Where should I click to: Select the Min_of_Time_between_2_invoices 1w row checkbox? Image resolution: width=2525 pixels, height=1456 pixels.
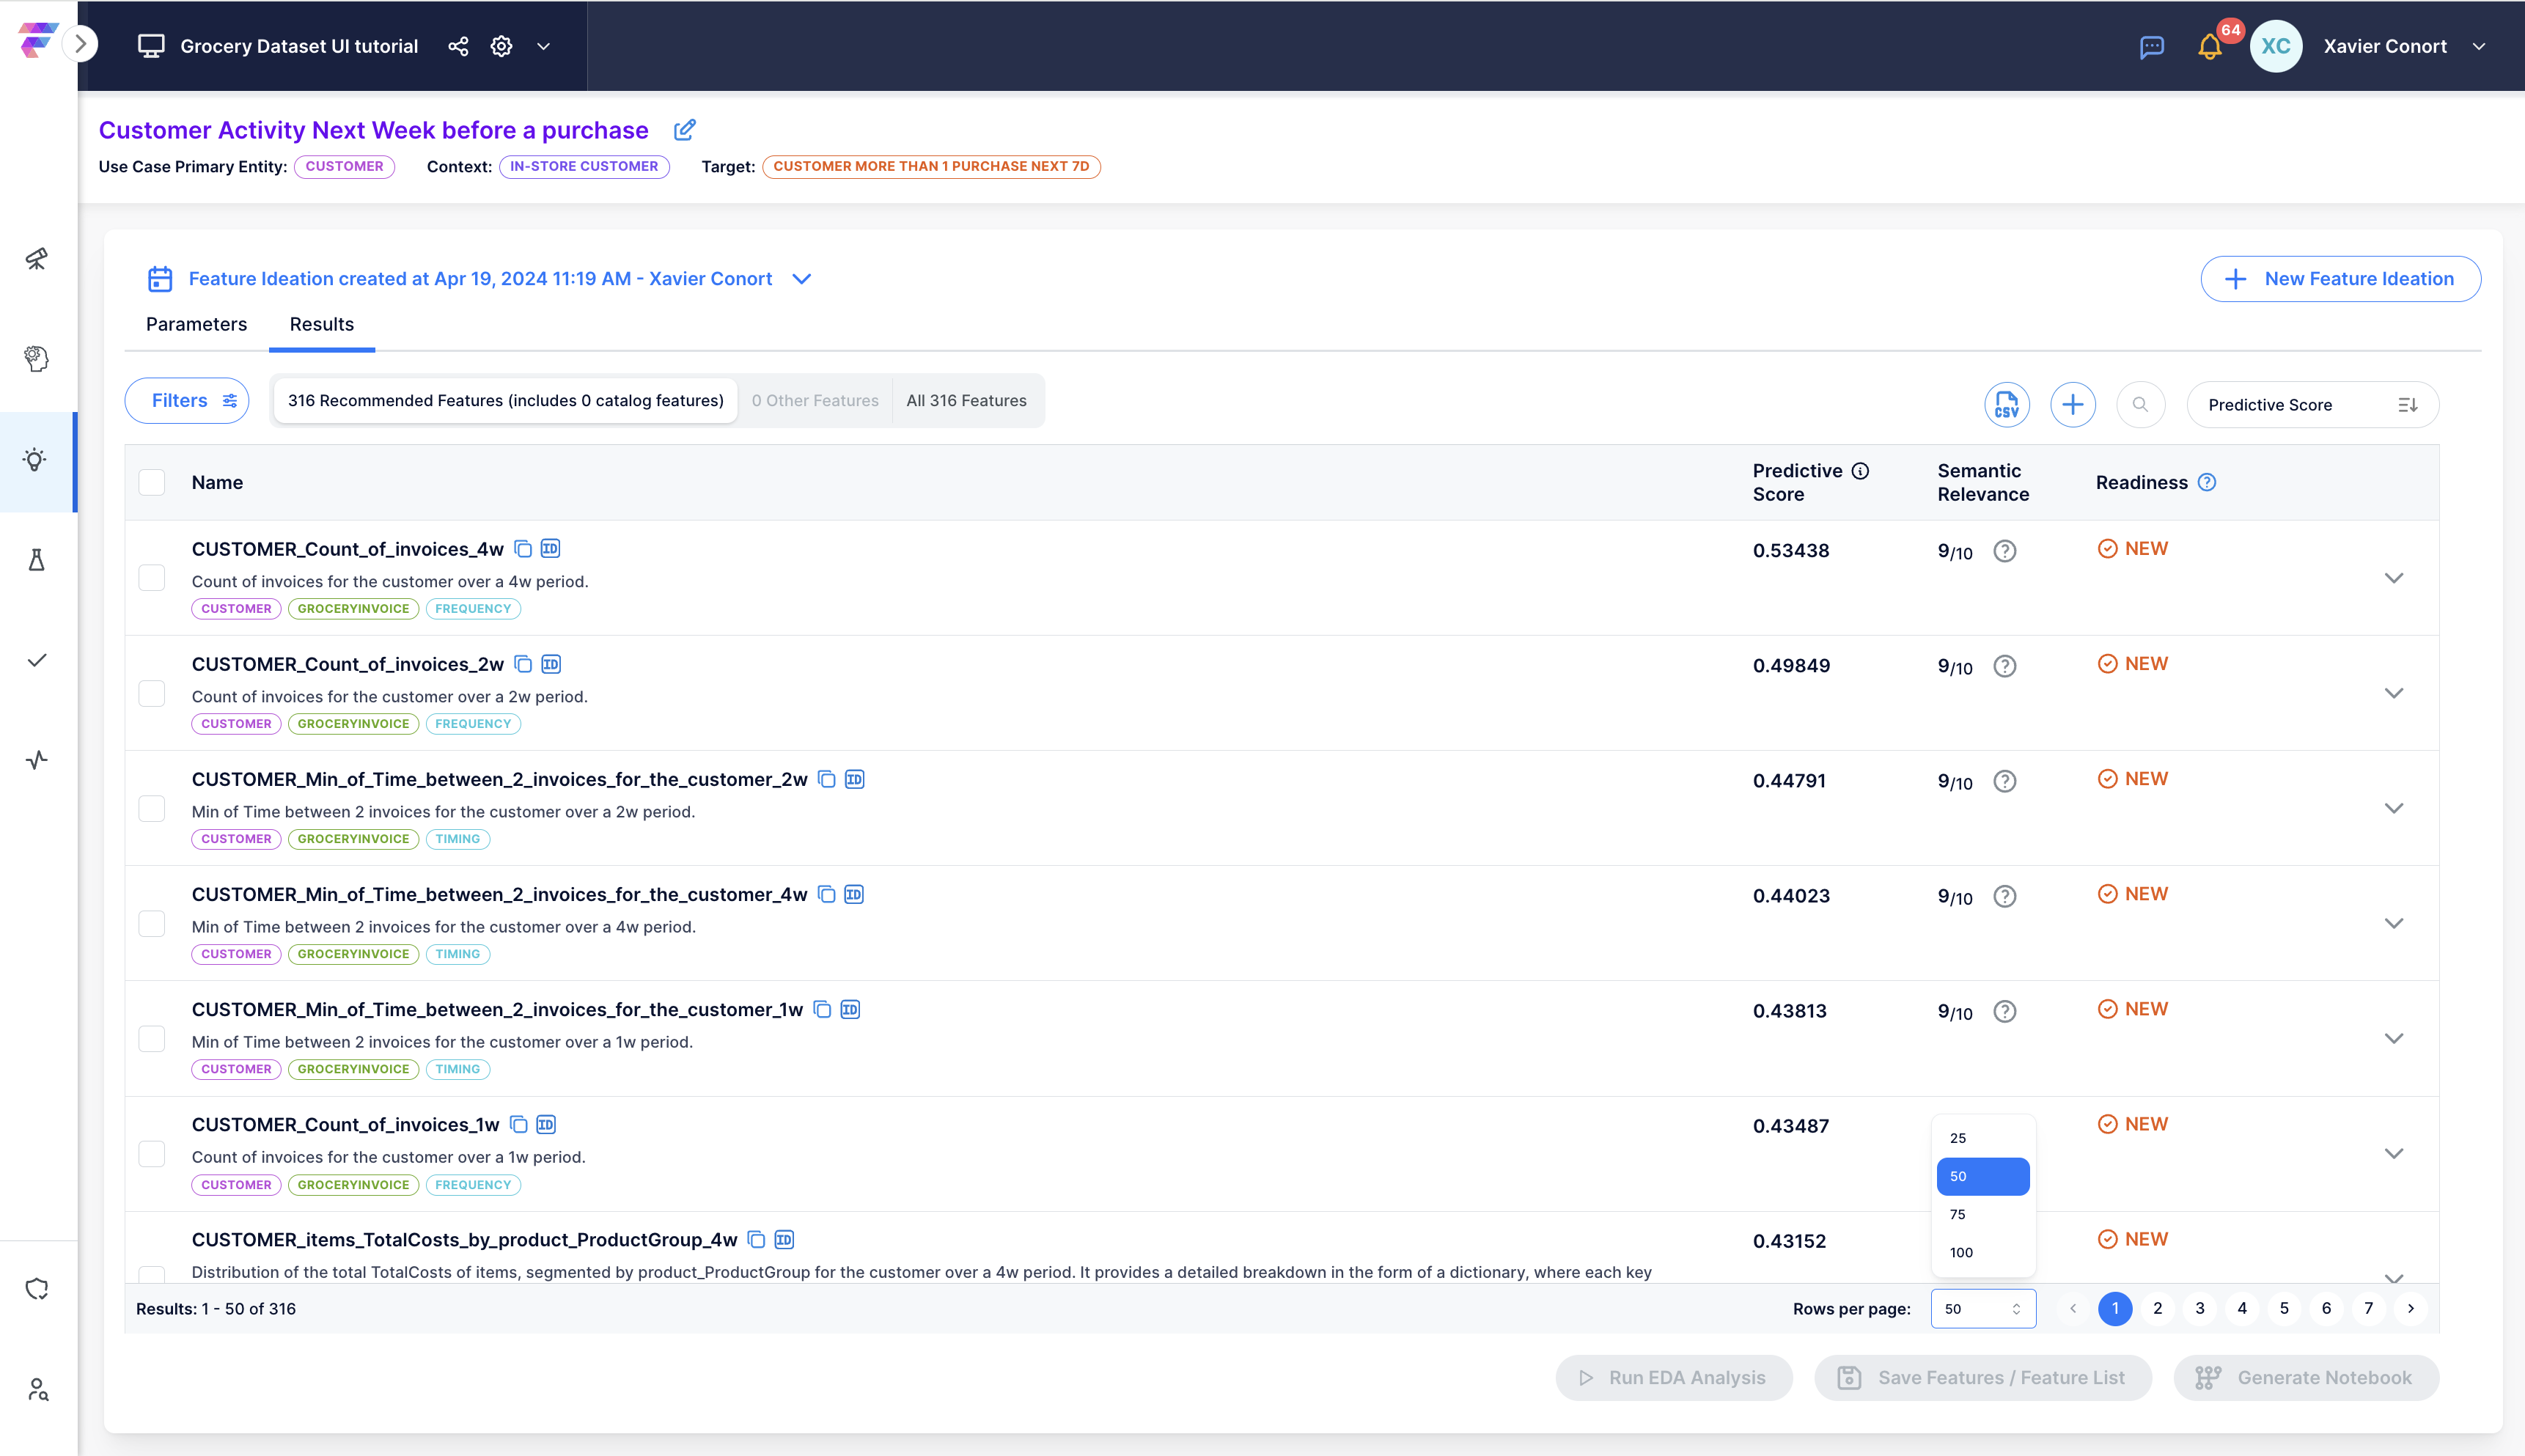tap(152, 1038)
